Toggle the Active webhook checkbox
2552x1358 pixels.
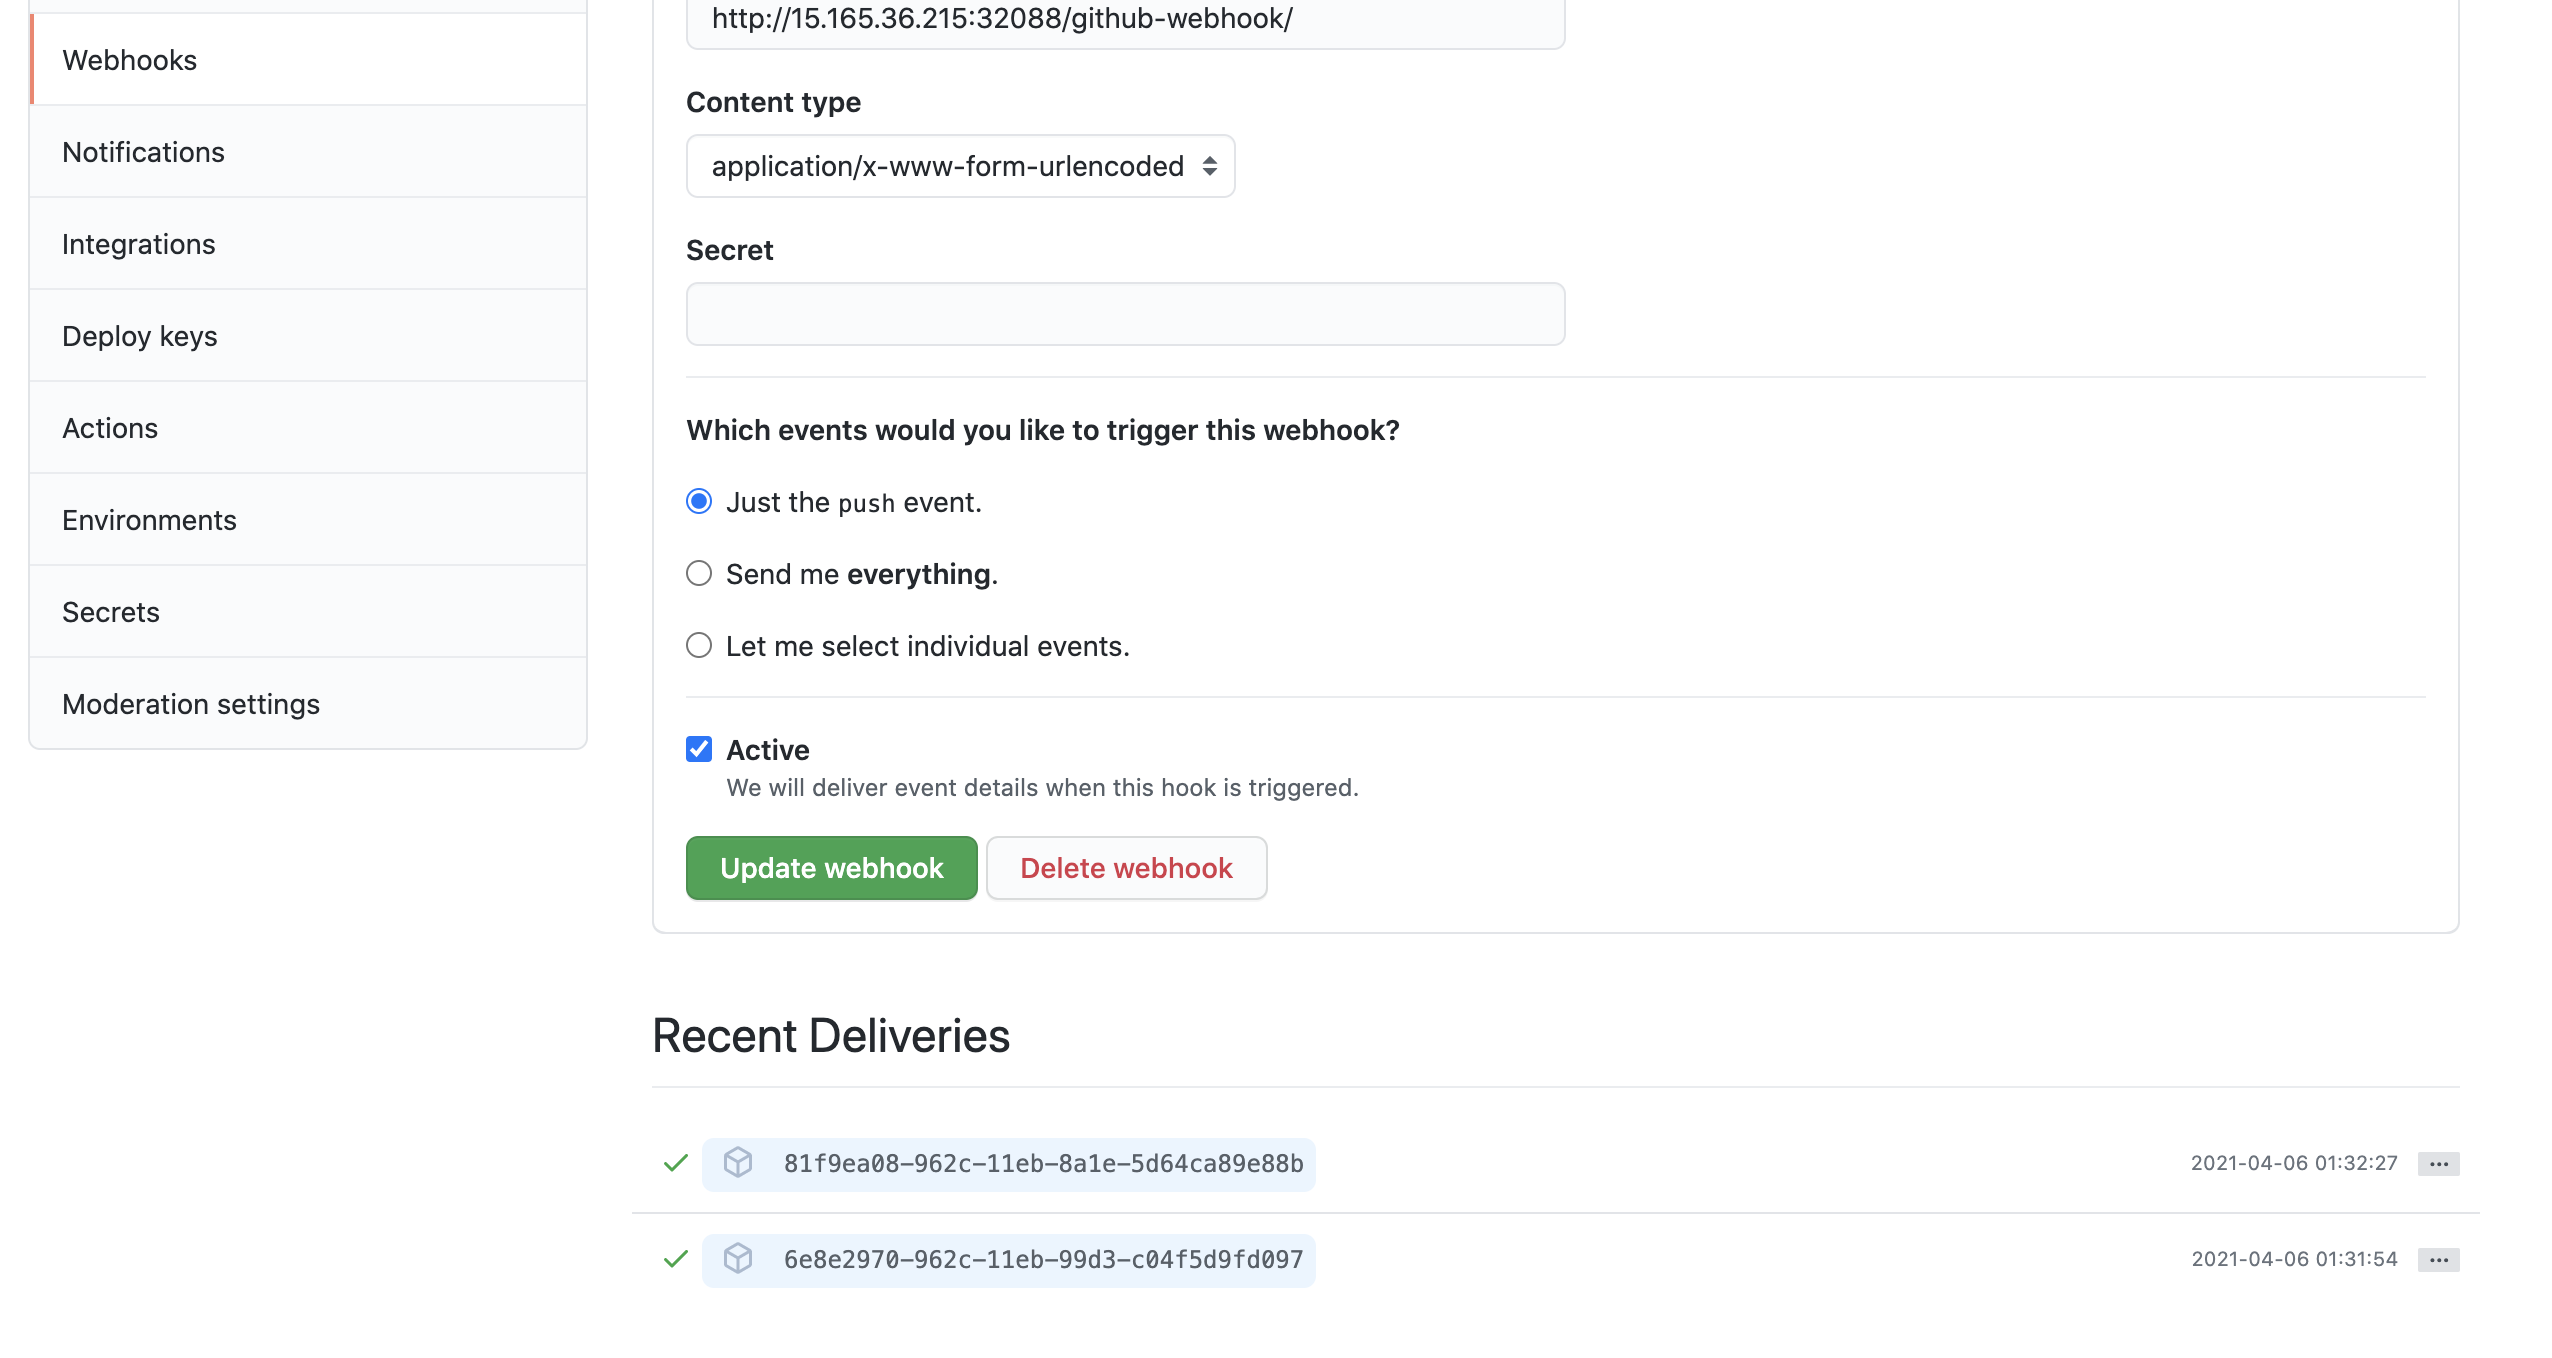pyautogui.click(x=699, y=749)
